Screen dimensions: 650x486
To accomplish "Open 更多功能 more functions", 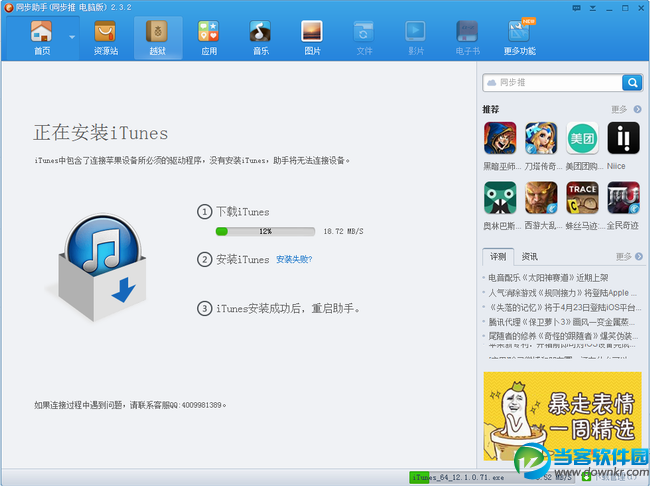I will point(519,38).
